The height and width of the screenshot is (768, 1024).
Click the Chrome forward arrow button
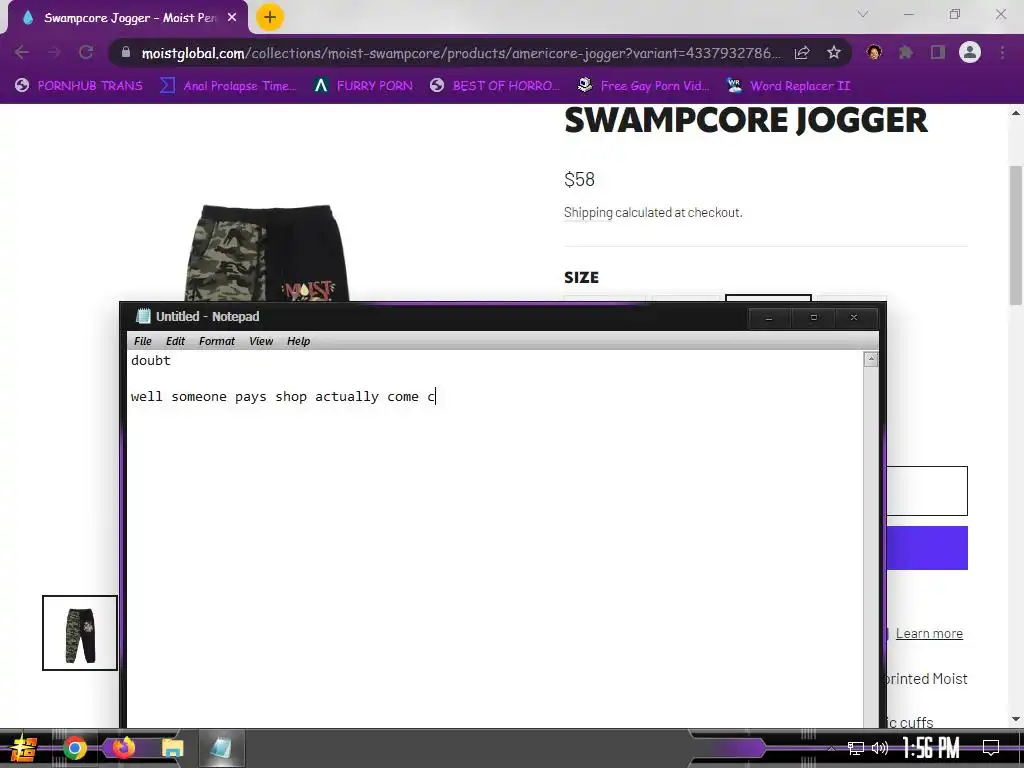[54, 52]
